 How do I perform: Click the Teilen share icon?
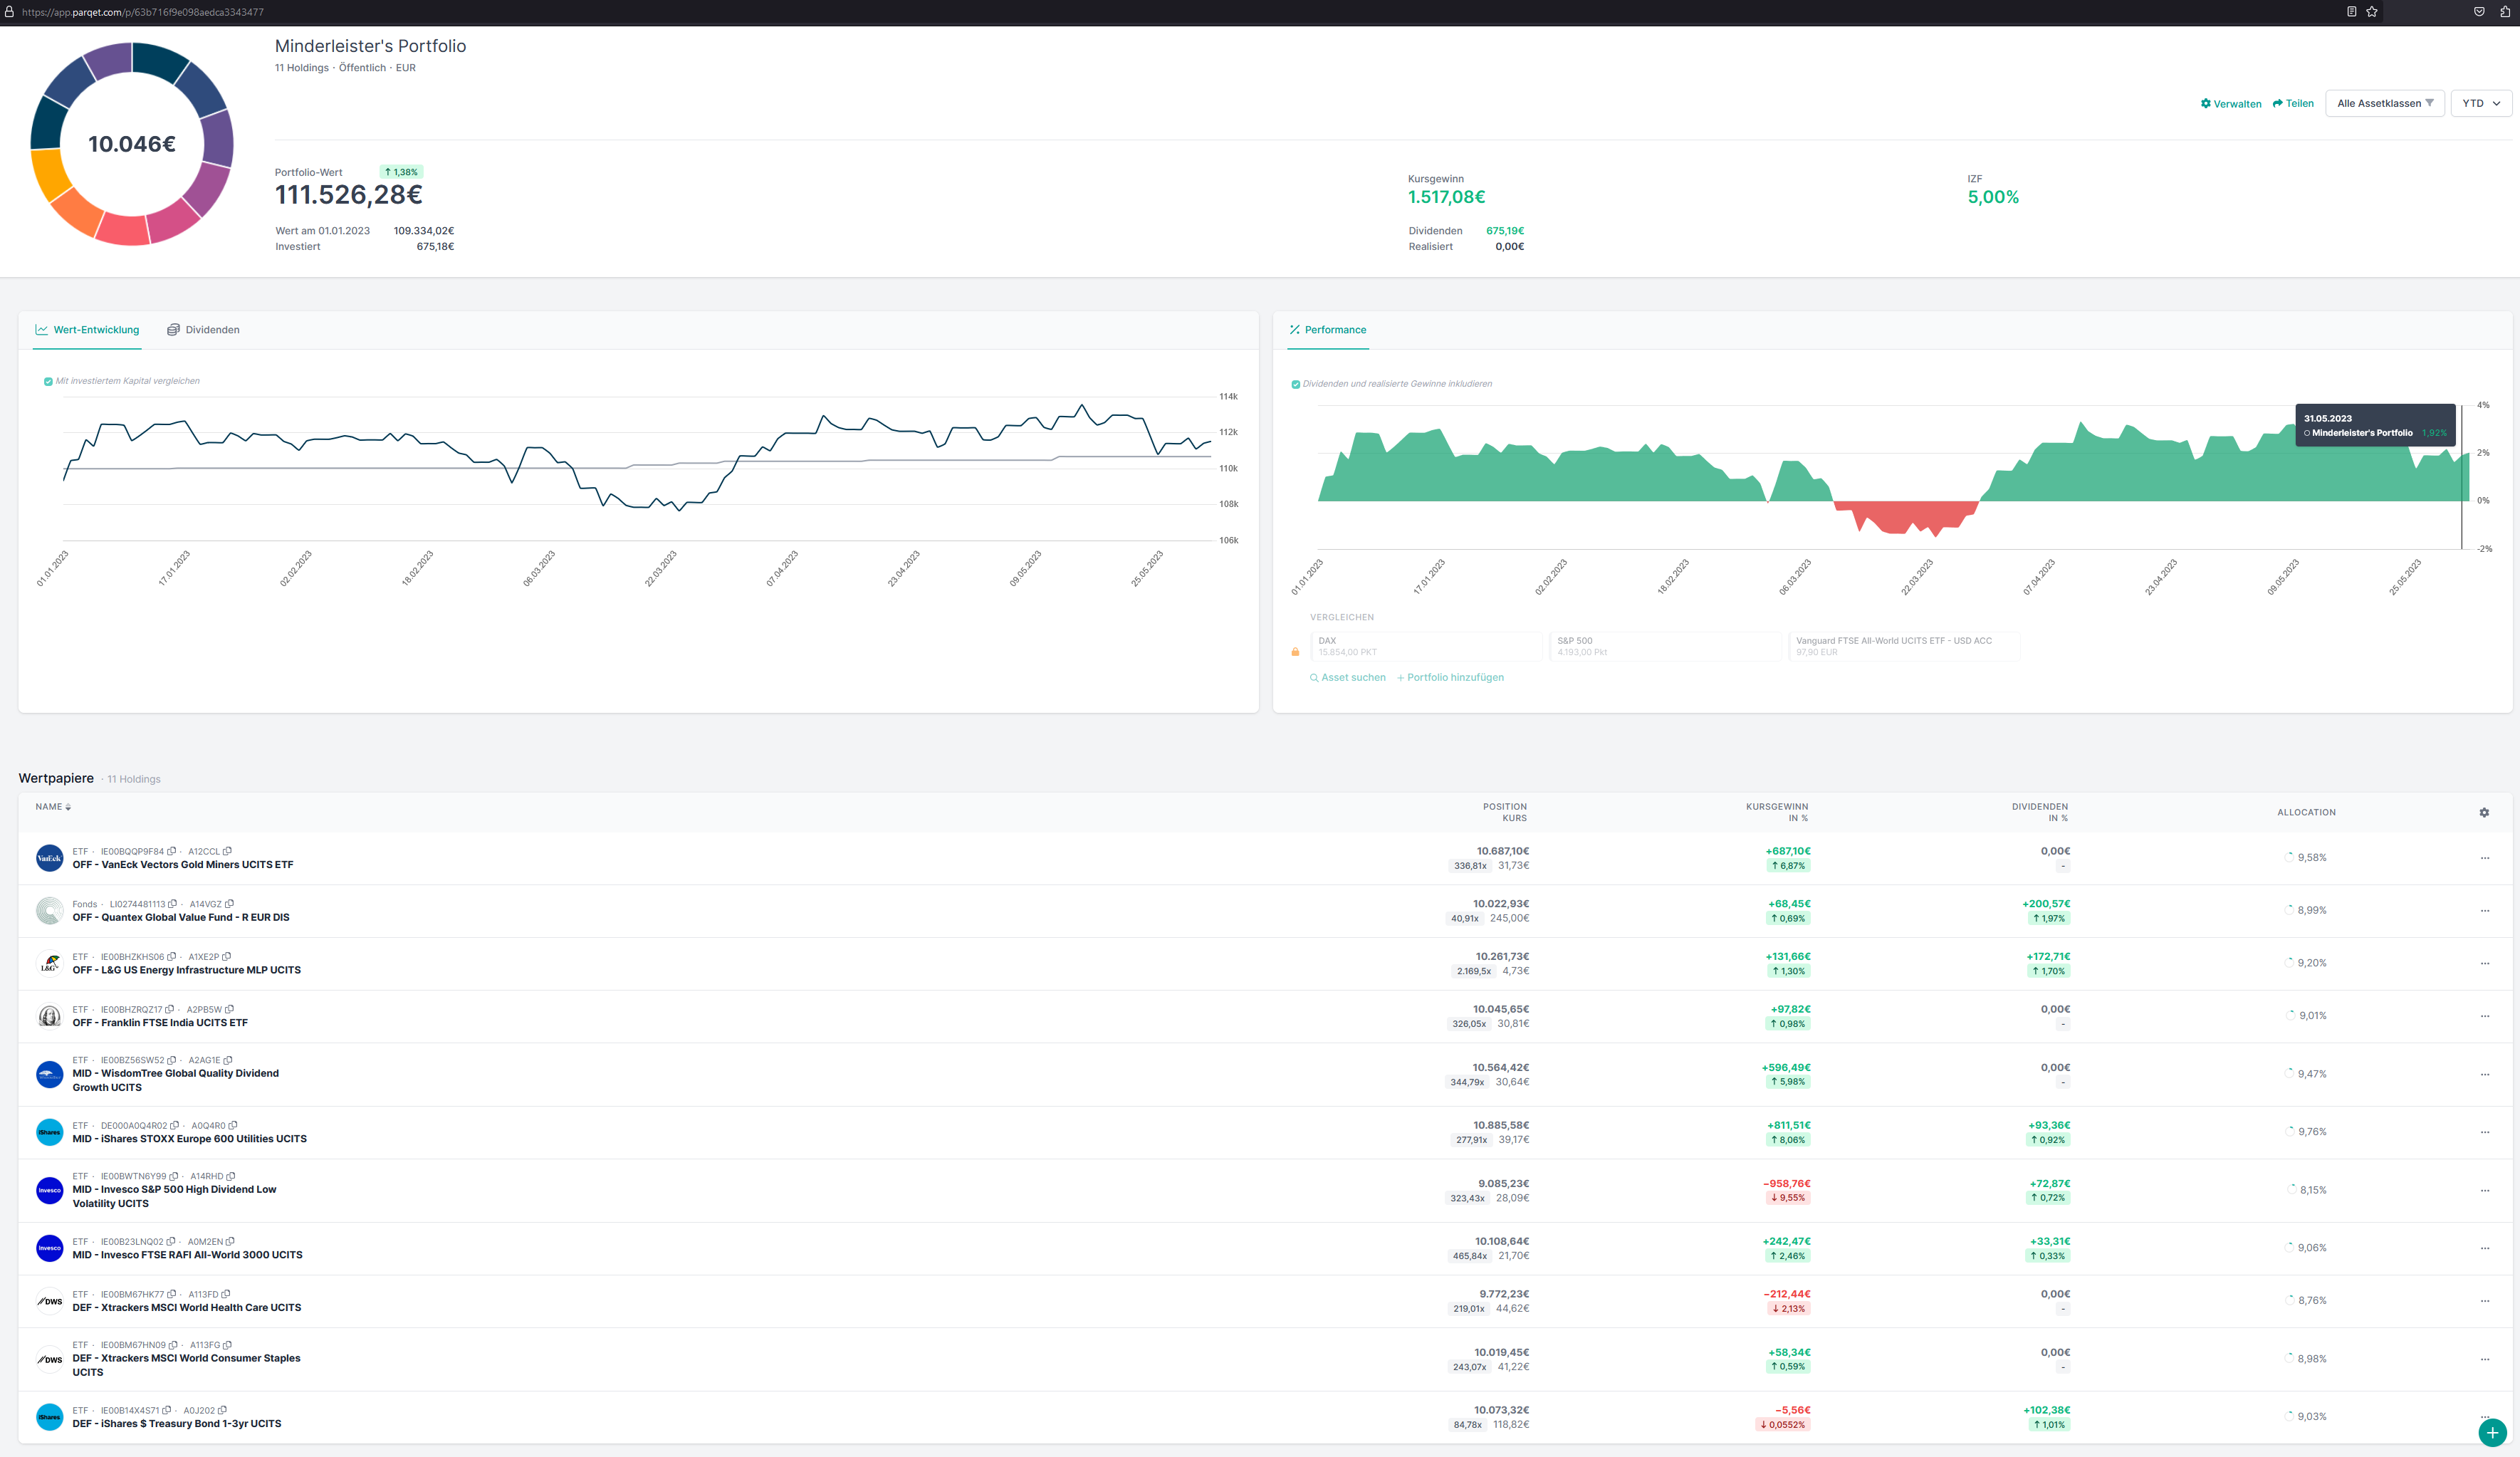pos(2278,104)
